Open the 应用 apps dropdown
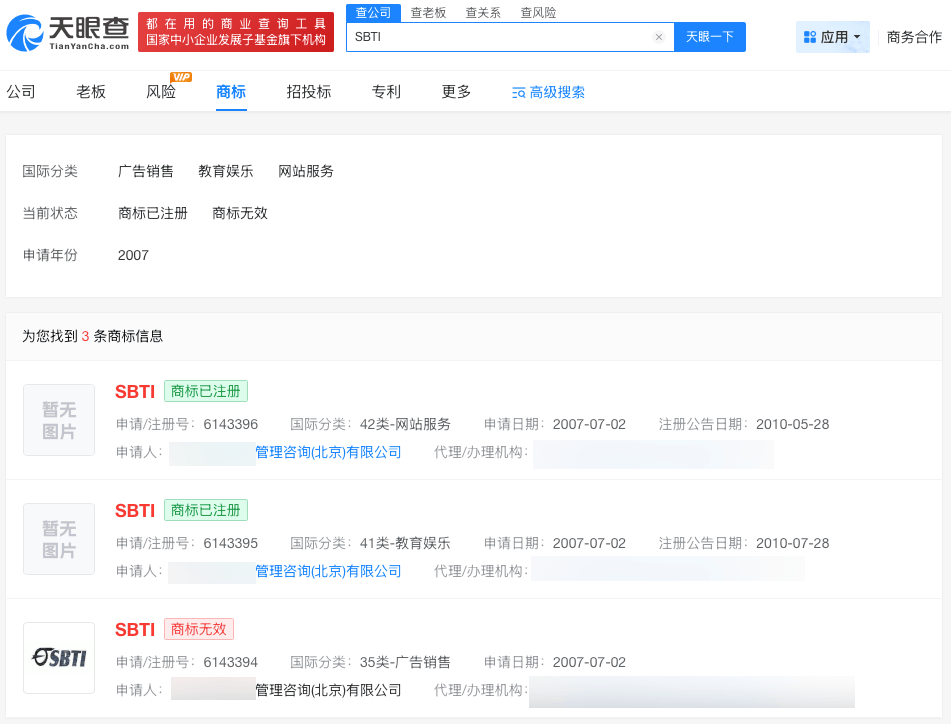Screen dimensions: 951x724 pos(833,37)
